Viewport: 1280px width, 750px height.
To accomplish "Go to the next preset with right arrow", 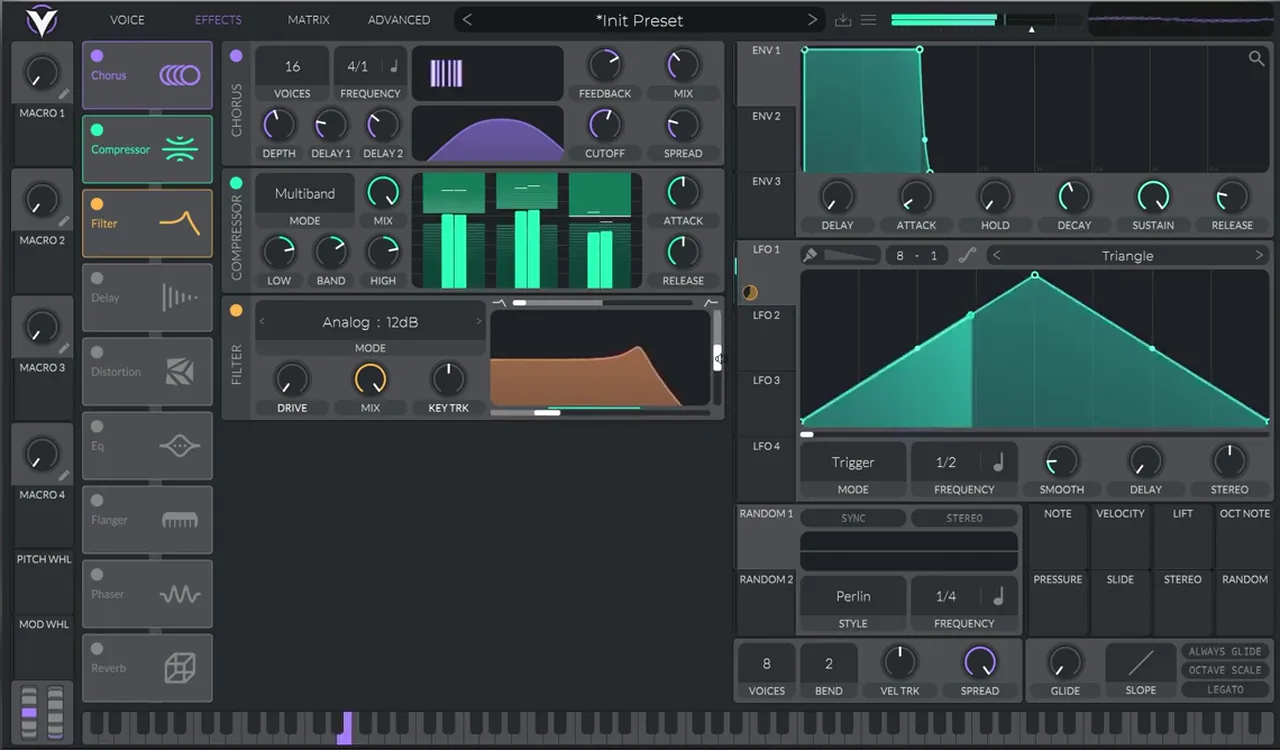I will tap(812, 20).
